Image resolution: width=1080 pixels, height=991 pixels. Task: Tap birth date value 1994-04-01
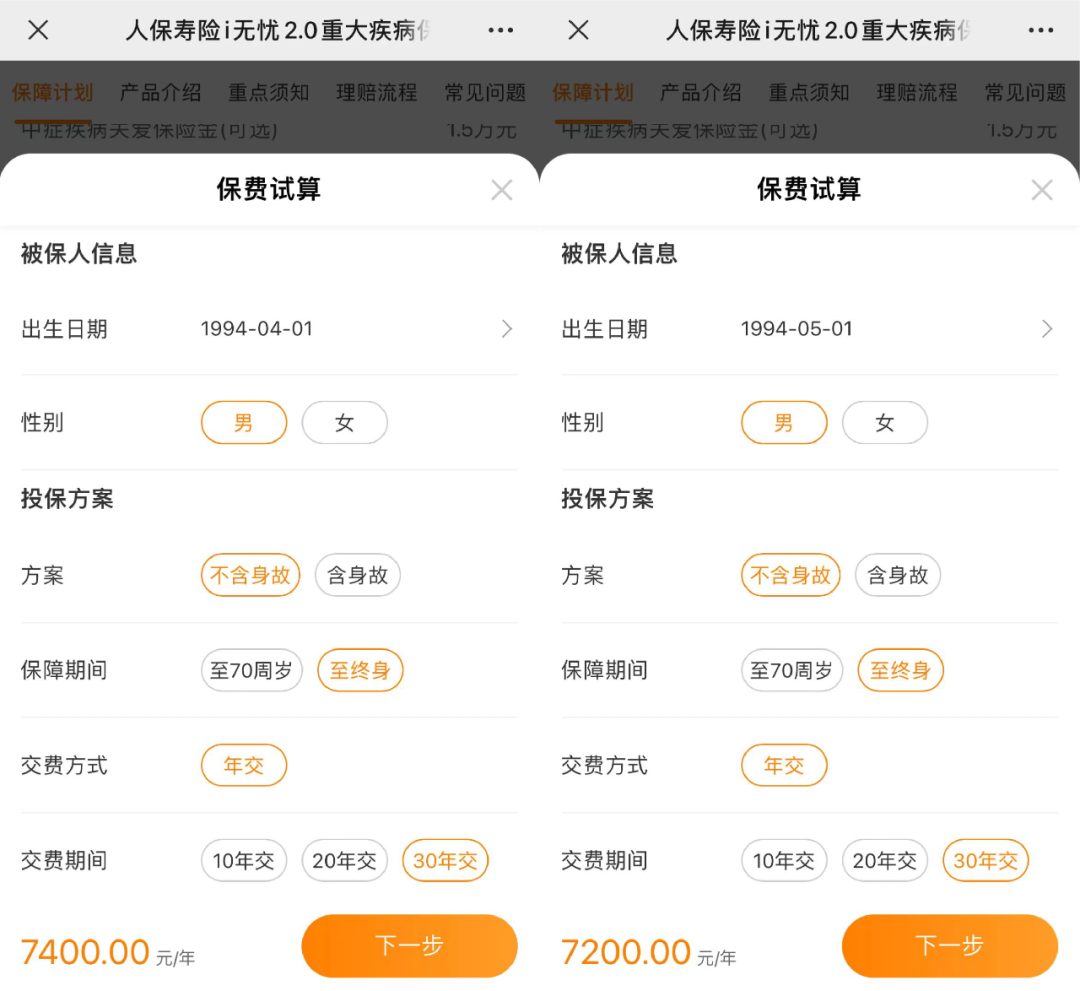(256, 329)
